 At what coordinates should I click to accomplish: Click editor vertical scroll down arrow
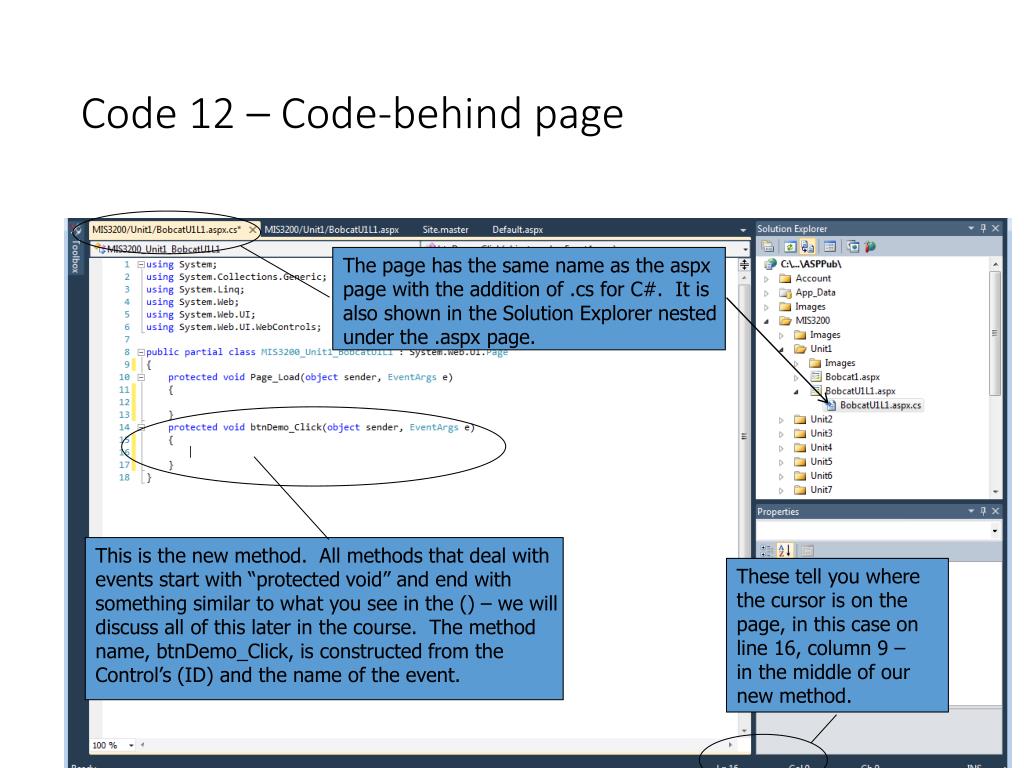coord(744,731)
